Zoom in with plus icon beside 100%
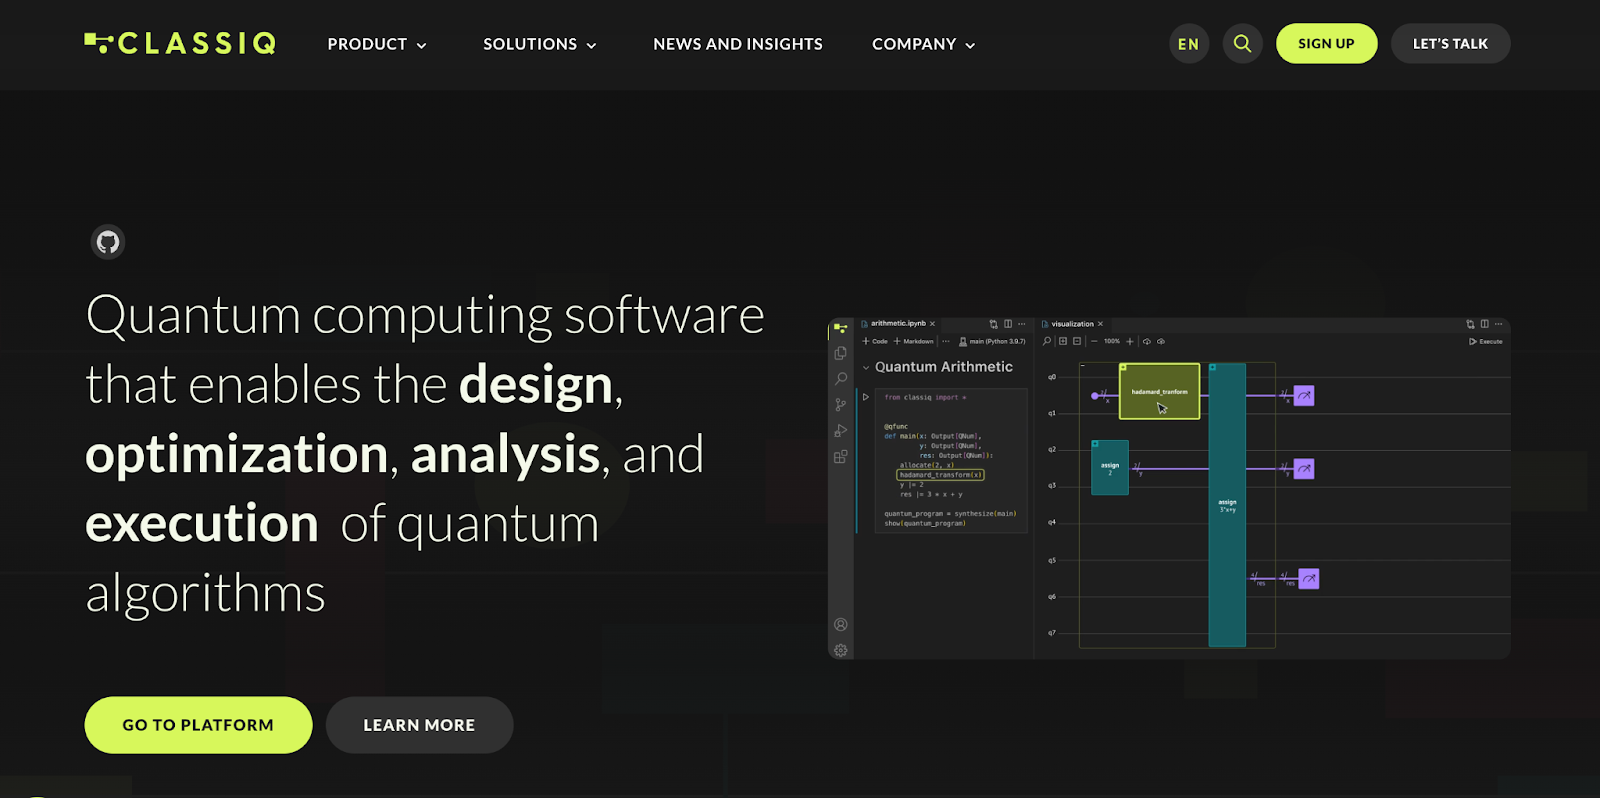This screenshot has width=1600, height=798. tap(1130, 341)
